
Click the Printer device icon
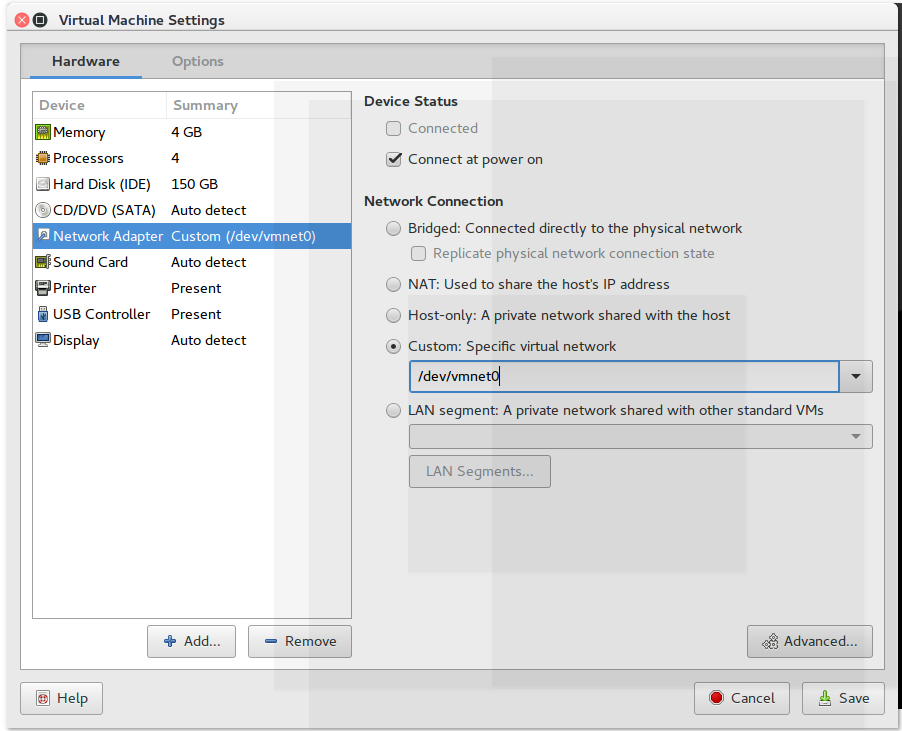(43, 288)
